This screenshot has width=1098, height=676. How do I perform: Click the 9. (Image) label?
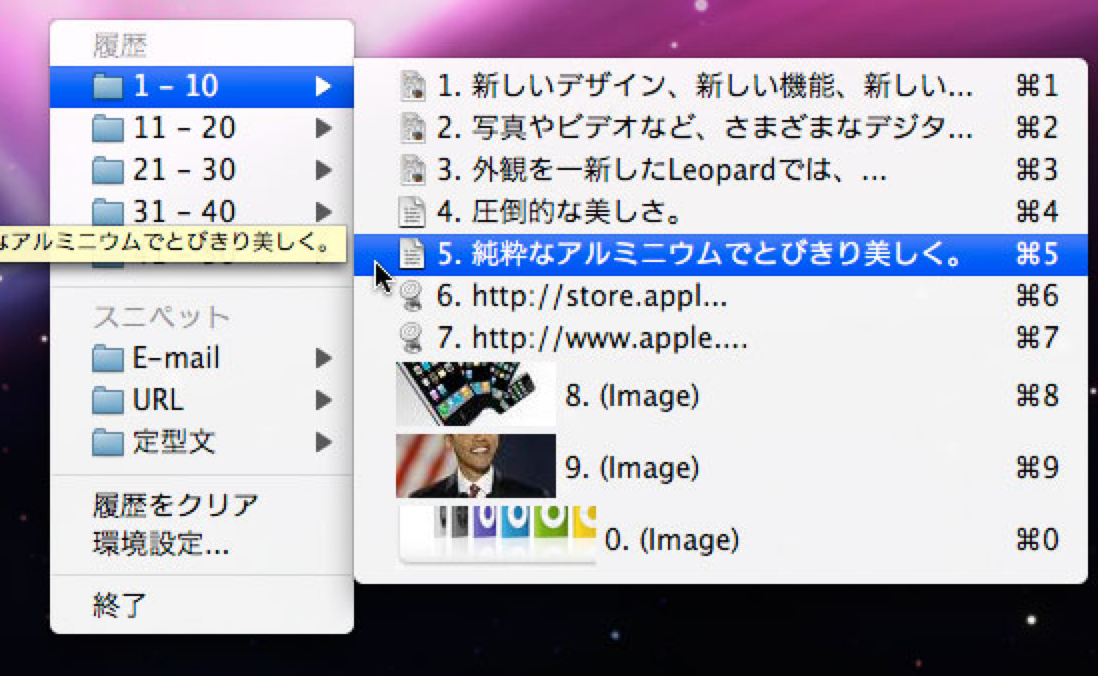(632, 467)
